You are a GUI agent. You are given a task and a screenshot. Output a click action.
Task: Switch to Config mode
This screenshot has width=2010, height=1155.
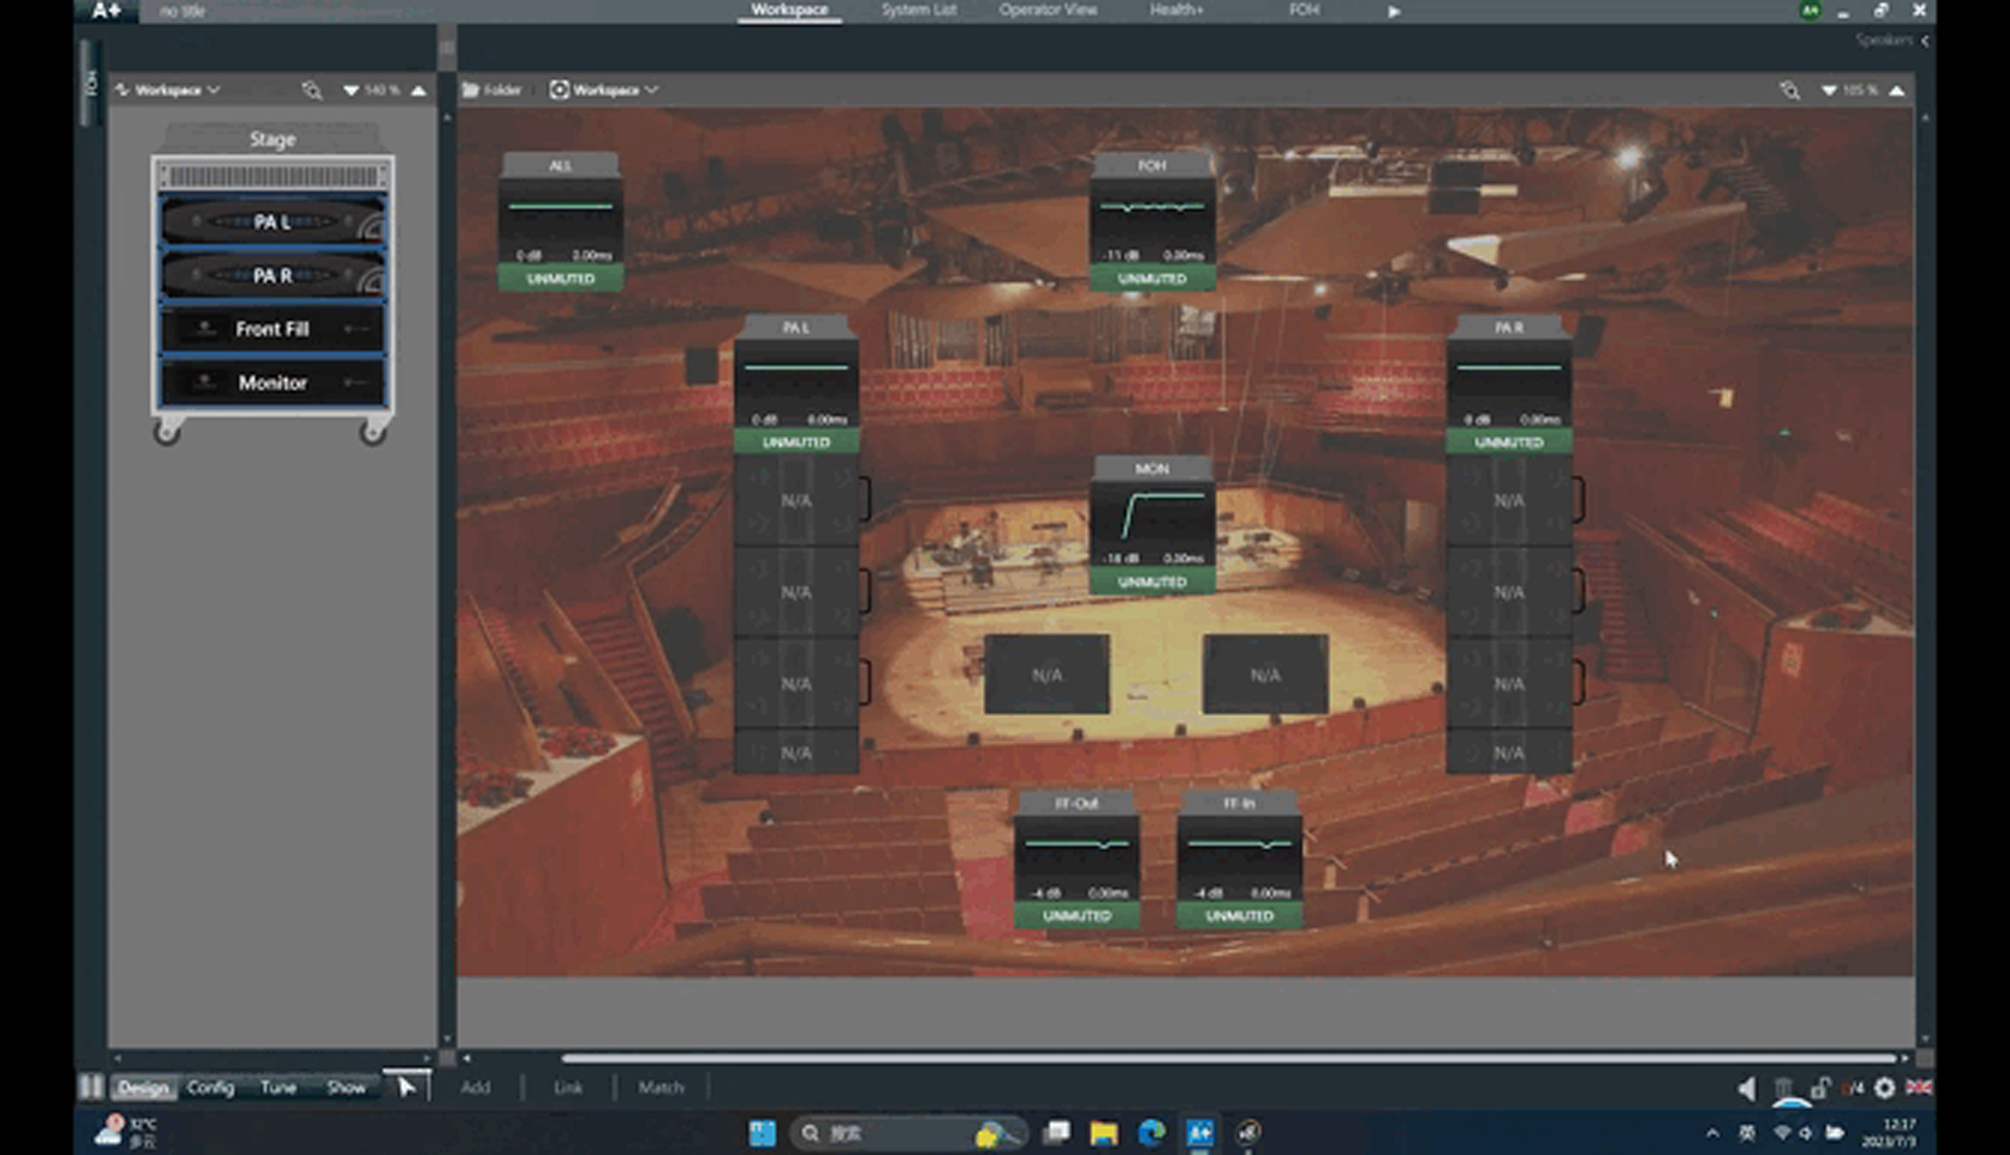(x=210, y=1087)
